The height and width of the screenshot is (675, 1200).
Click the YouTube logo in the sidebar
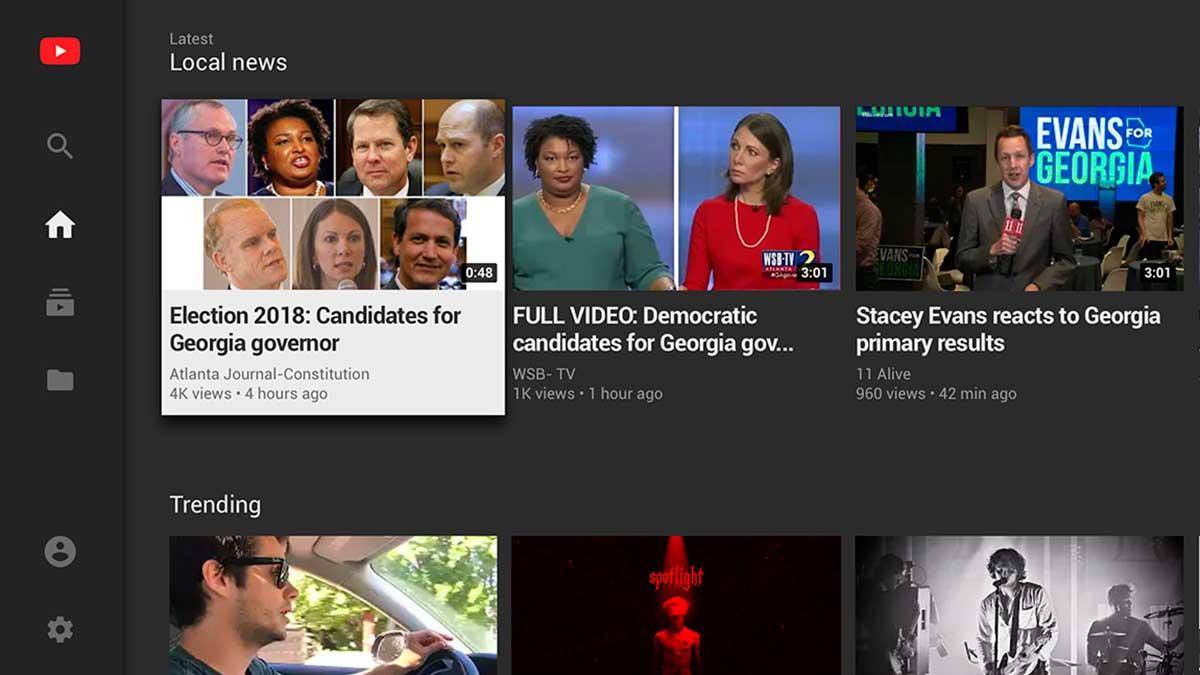(60, 51)
